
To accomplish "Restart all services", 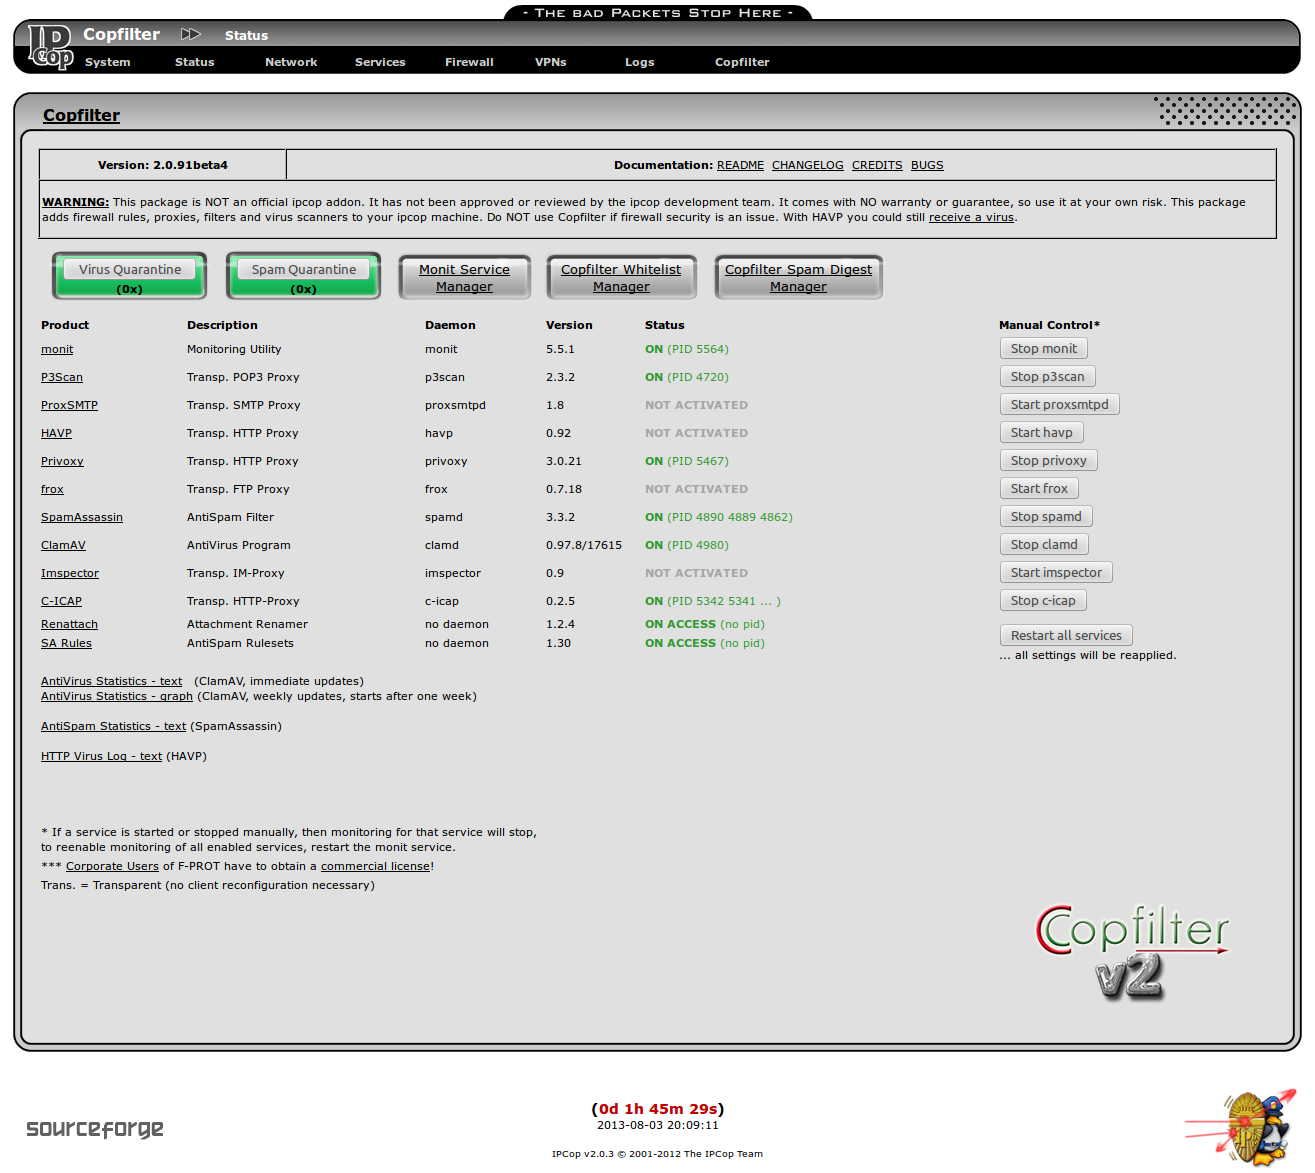I will point(1066,635).
